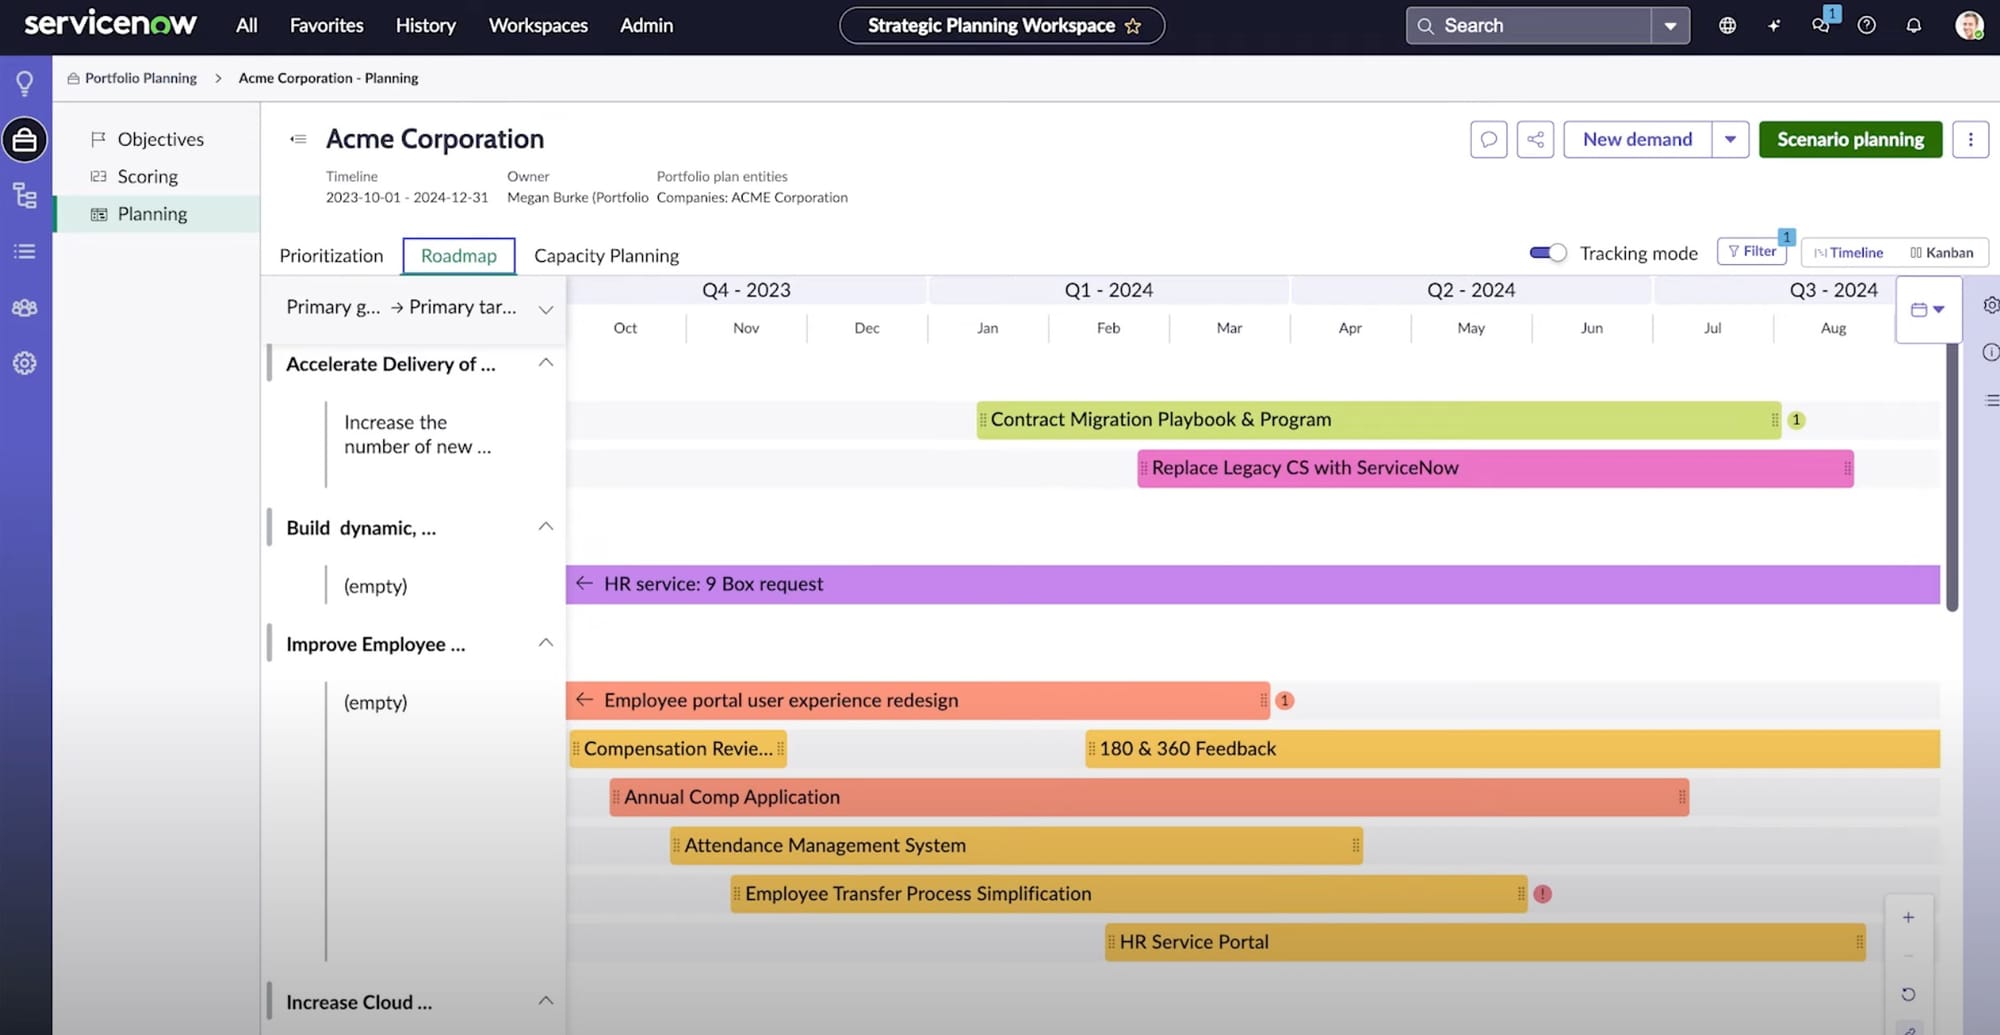Open the Filter button
Viewport: 2000px width, 1035px height.
tap(1752, 251)
